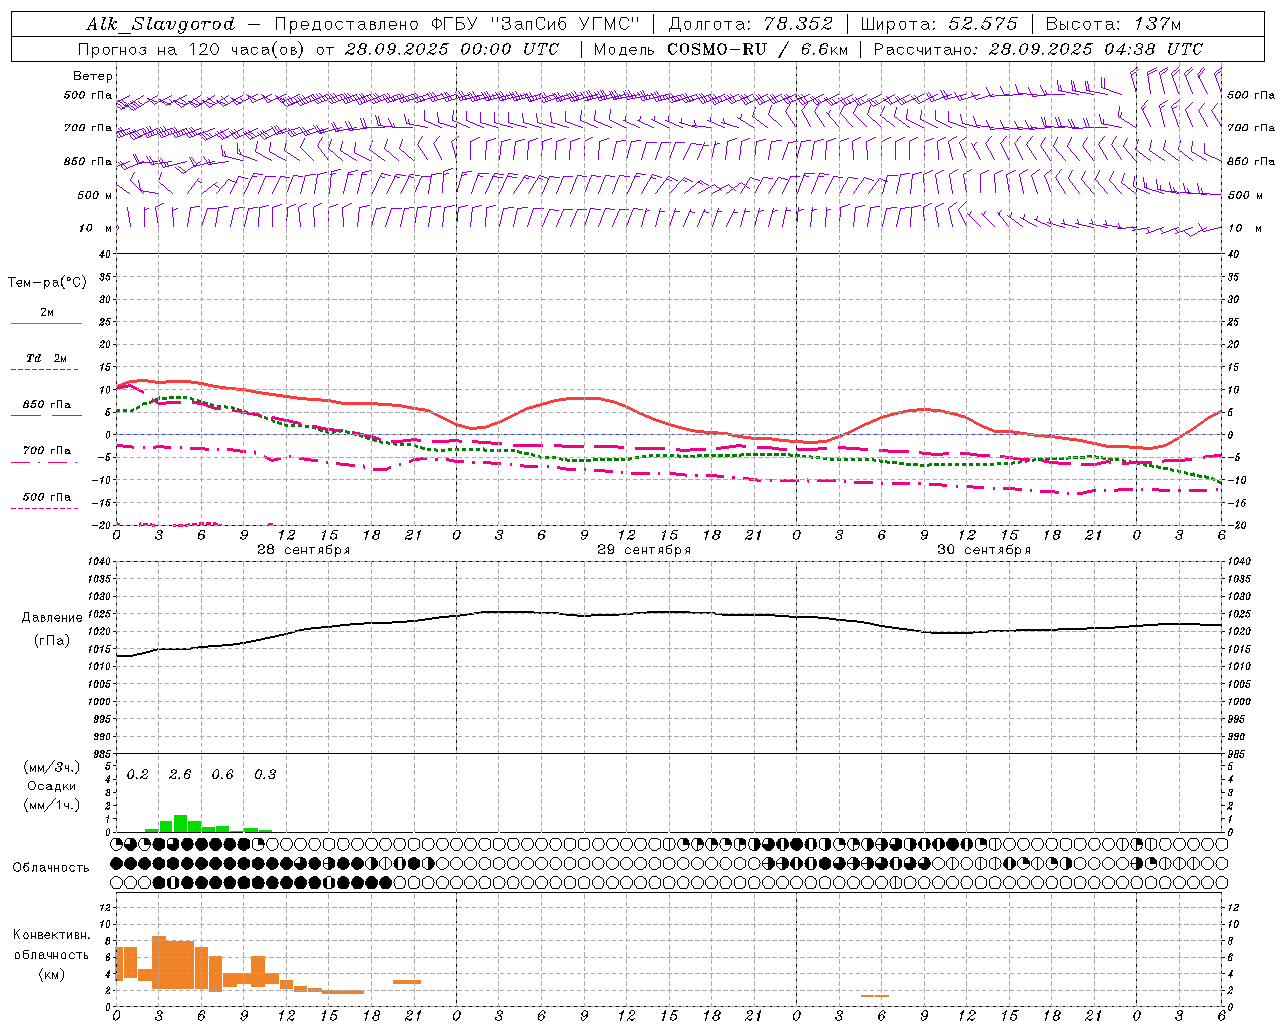Click the small orange bar near hour 21
This screenshot has height=1024, width=1280.
(407, 982)
